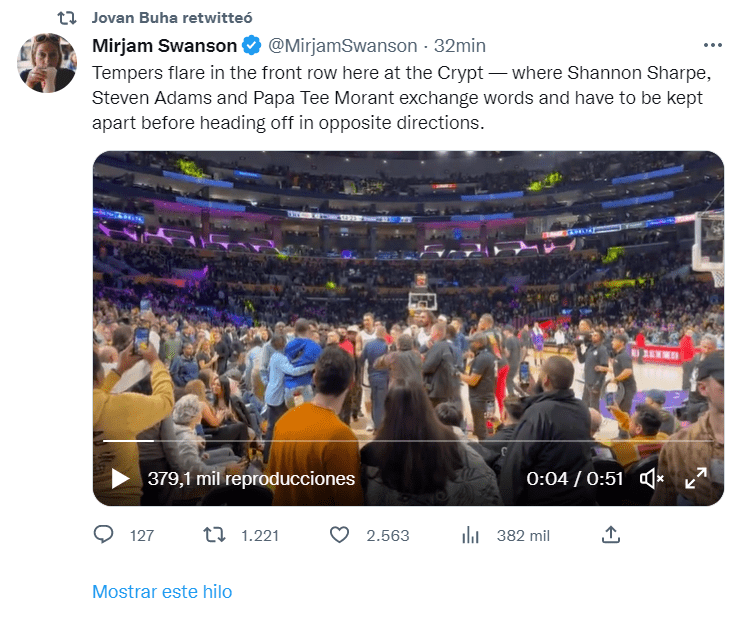
Task: Click the 32min timestamp
Action: (460, 46)
